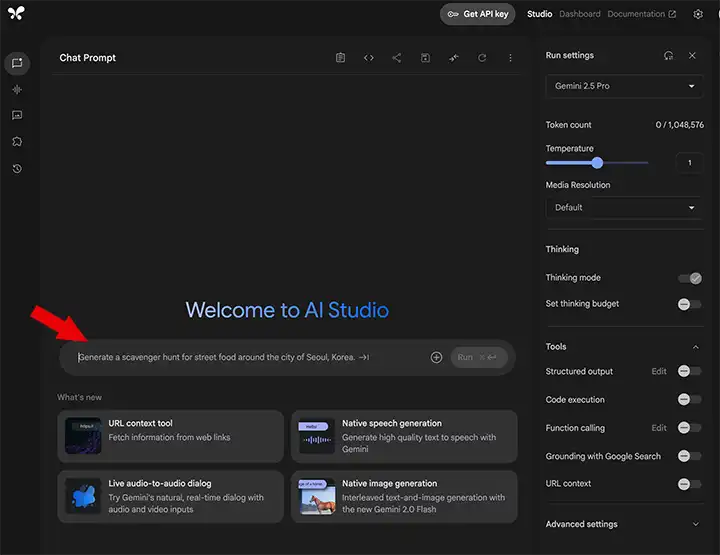This screenshot has height=555, width=720.
Task: Click the URL context tool thumbnail
Action: (83, 435)
